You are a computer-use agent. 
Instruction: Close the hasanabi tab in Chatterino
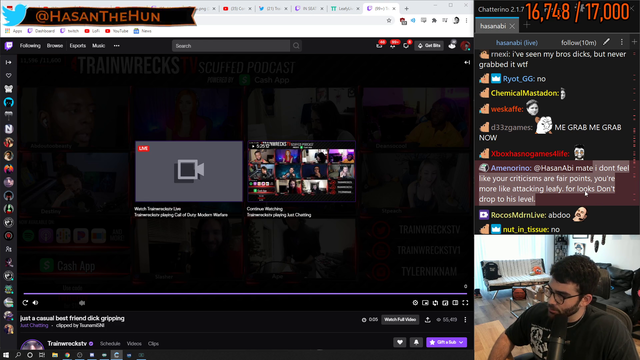click(x=512, y=26)
